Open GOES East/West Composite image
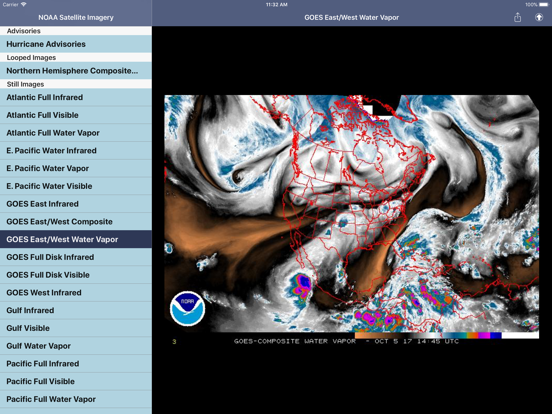 tap(76, 221)
